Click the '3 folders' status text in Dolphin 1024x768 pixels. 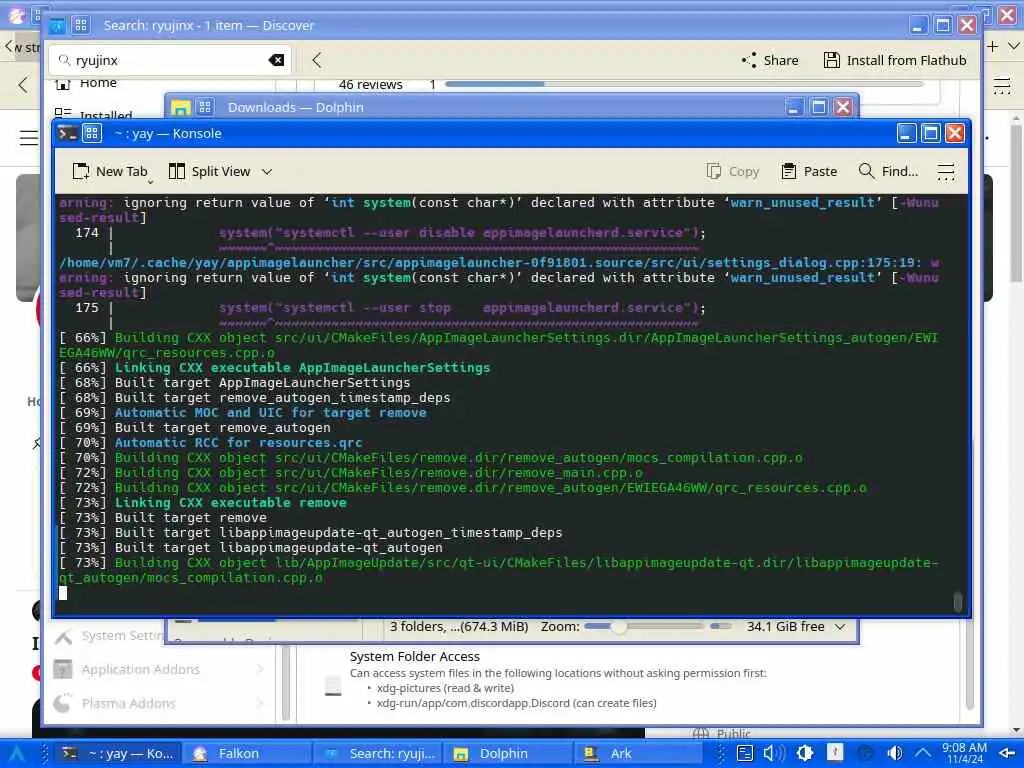[458, 626]
